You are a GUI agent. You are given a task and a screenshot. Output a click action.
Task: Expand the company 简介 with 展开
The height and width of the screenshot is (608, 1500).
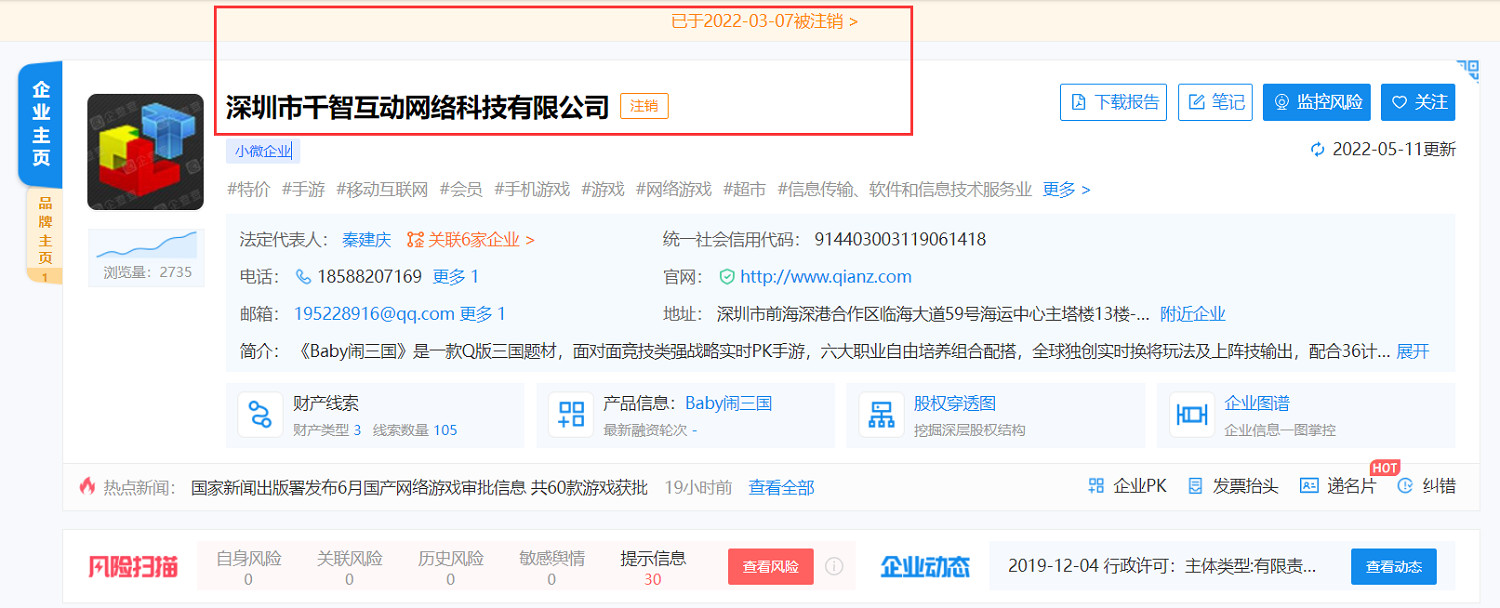point(1411,352)
